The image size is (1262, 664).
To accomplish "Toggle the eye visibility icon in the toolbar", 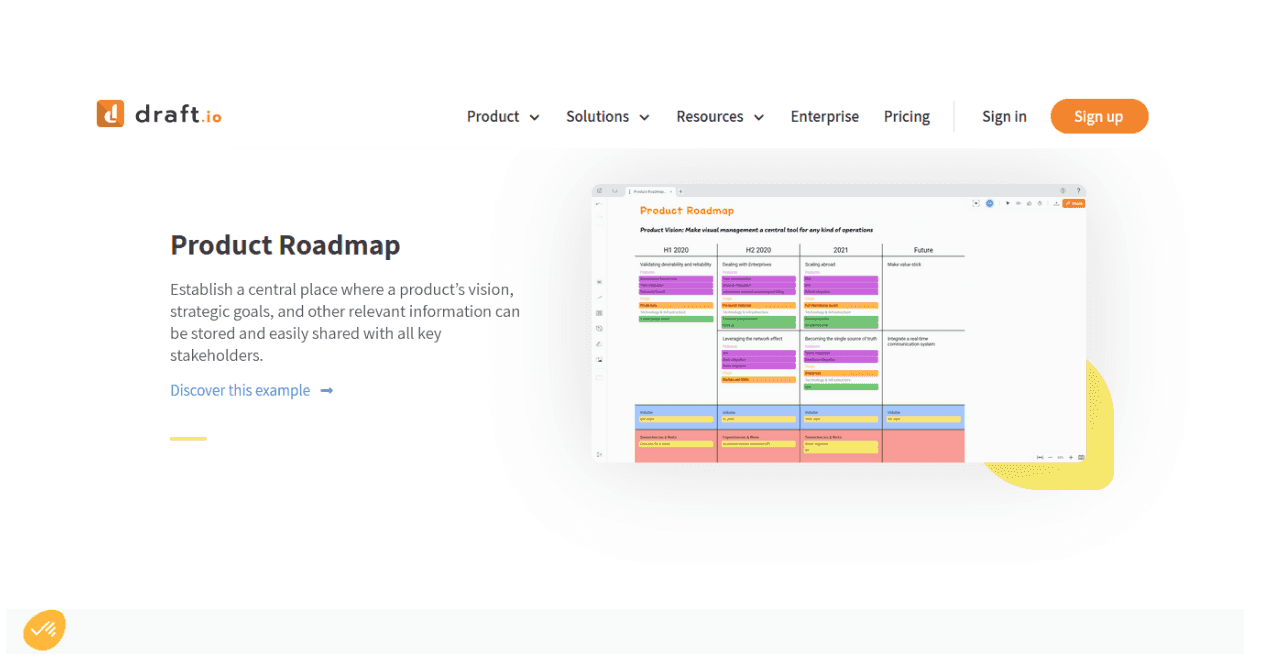I will point(1019,203).
